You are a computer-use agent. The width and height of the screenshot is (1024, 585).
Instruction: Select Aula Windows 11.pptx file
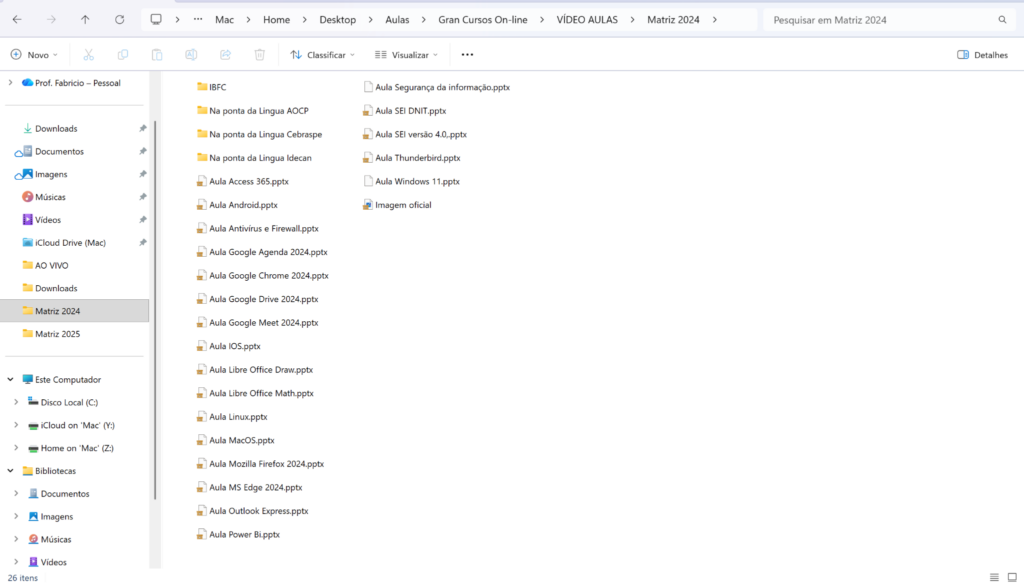[x=411, y=182]
